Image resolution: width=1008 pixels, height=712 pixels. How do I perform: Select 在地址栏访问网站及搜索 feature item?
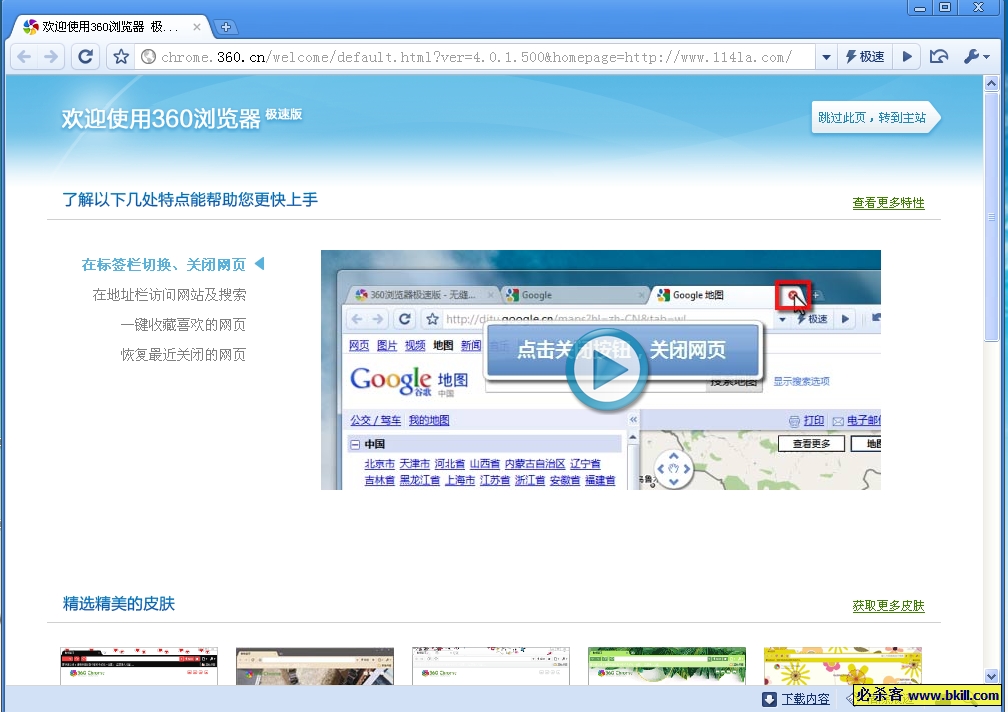(x=169, y=295)
